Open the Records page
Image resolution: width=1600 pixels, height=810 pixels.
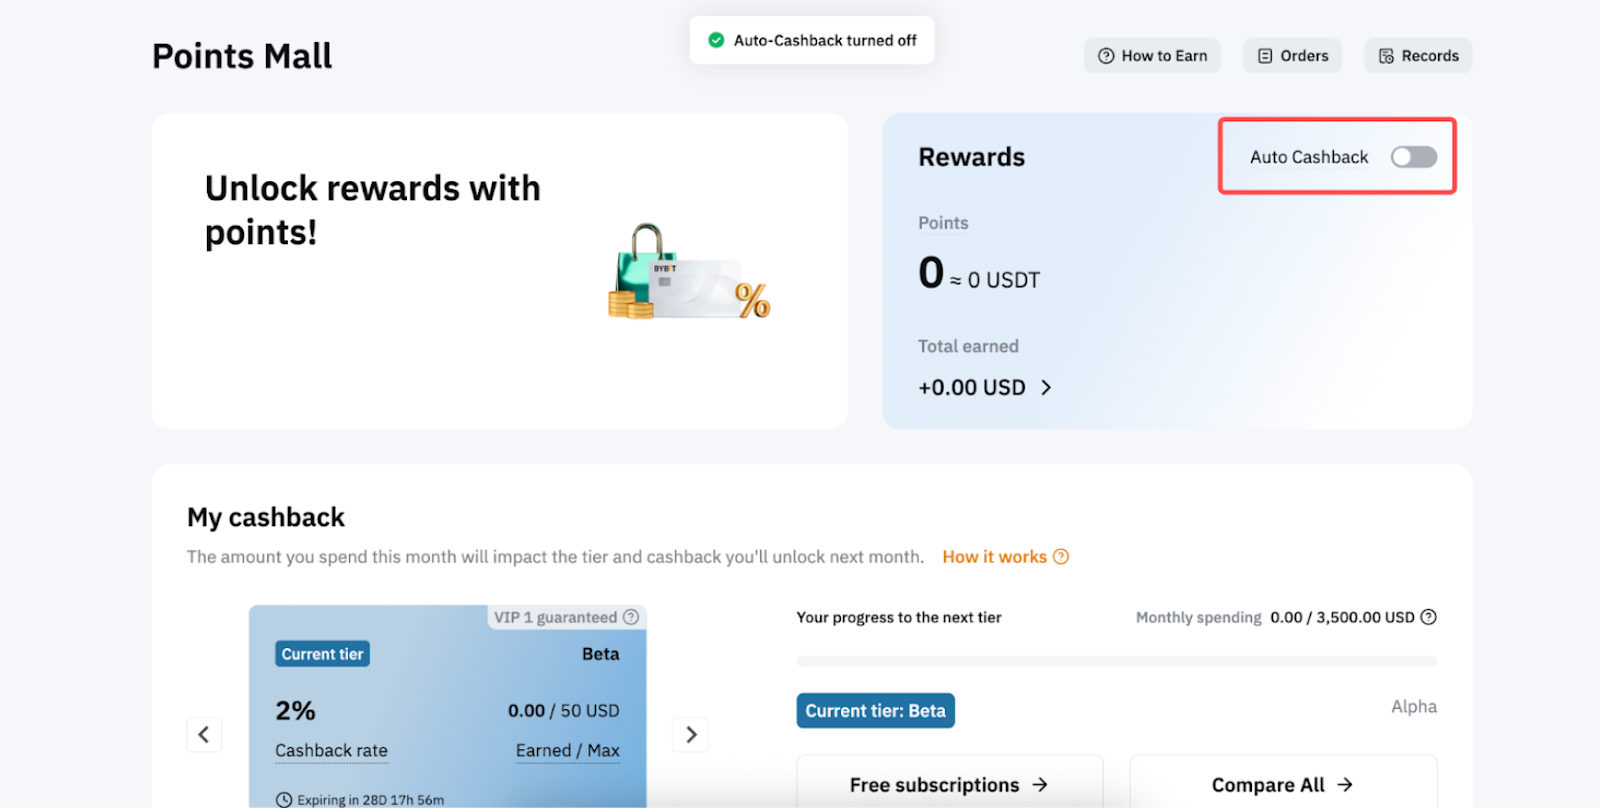(x=1418, y=56)
